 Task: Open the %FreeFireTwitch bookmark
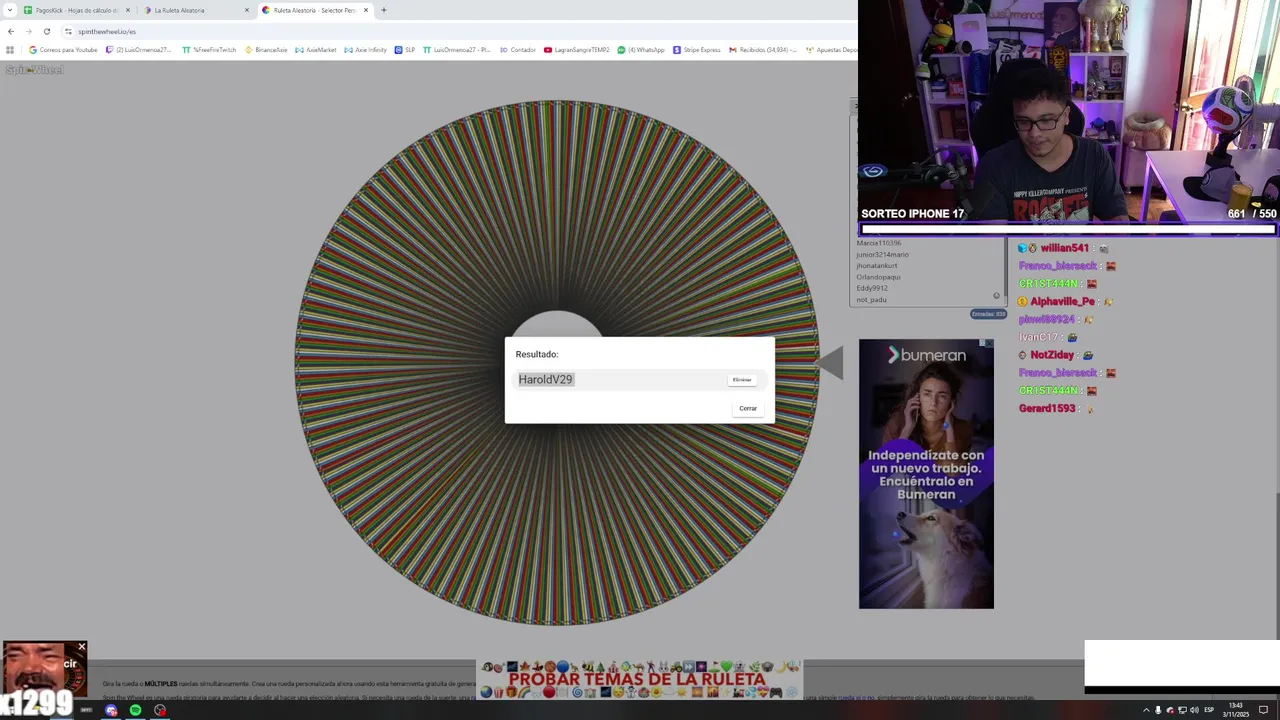click(209, 50)
